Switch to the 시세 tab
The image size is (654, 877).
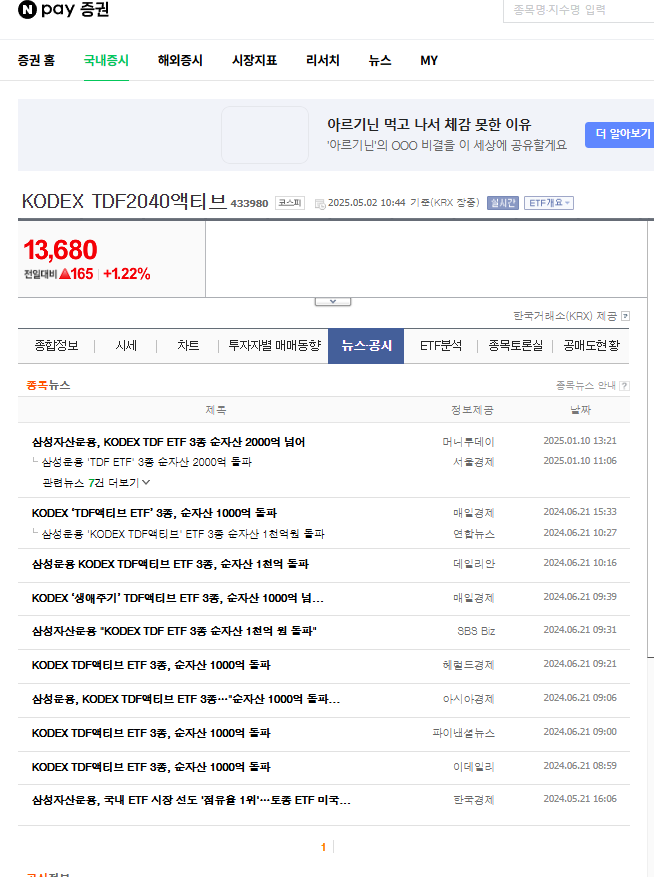(x=126, y=346)
